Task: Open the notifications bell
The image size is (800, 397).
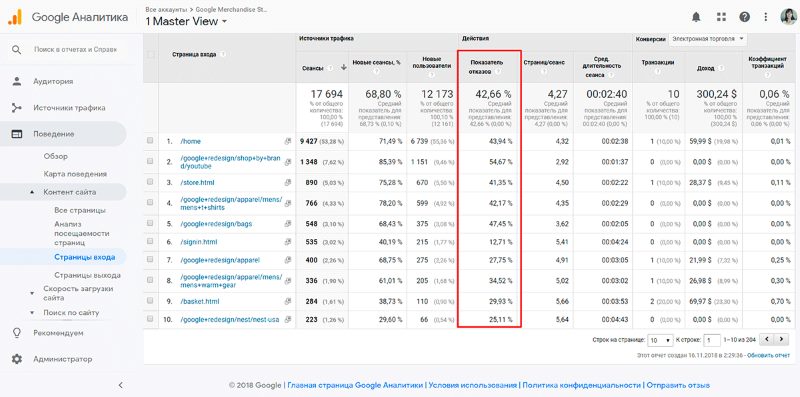Action: click(696, 17)
